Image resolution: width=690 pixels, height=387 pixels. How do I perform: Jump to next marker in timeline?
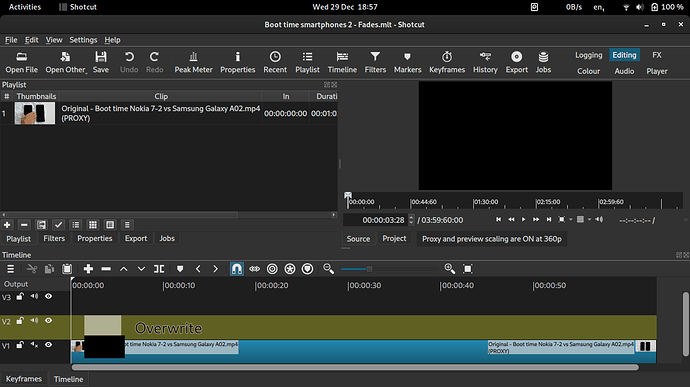pos(215,269)
